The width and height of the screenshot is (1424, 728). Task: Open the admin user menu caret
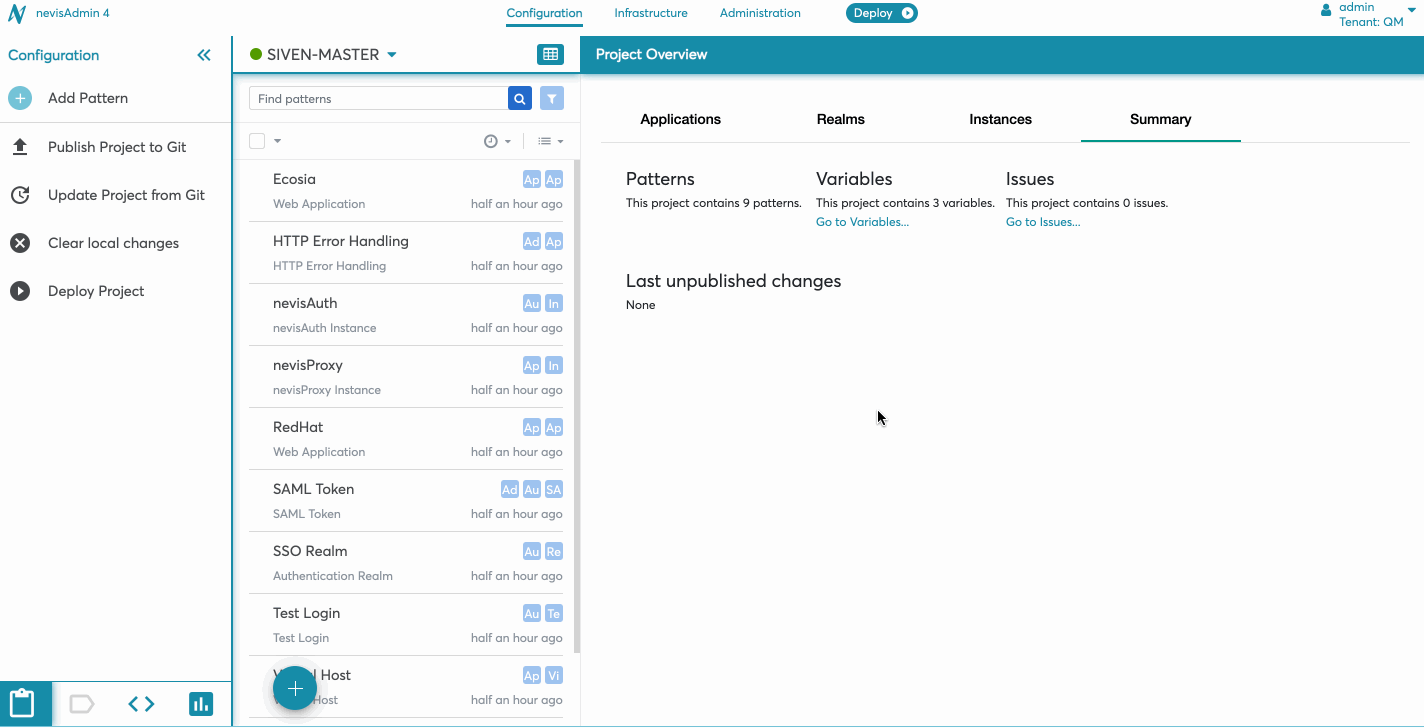click(1411, 9)
